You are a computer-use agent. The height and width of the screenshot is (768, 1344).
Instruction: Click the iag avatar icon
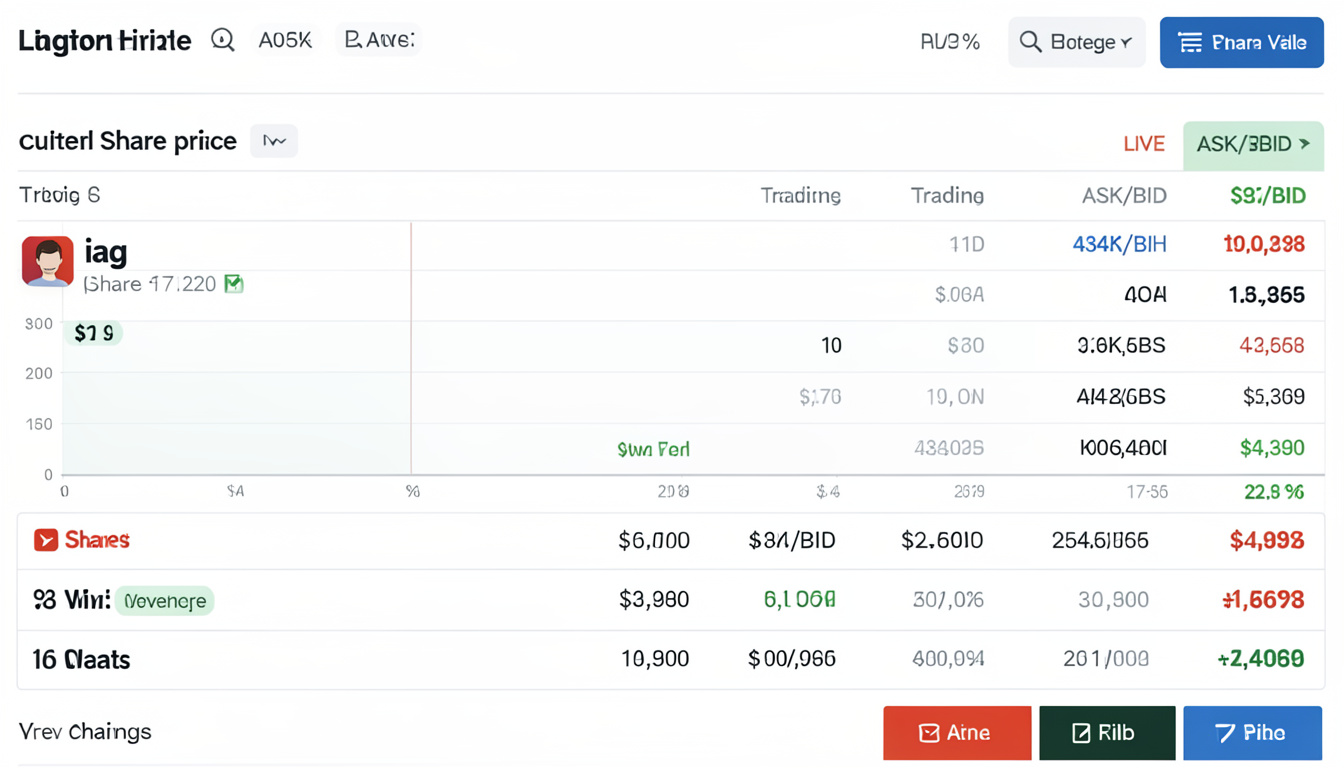(48, 262)
